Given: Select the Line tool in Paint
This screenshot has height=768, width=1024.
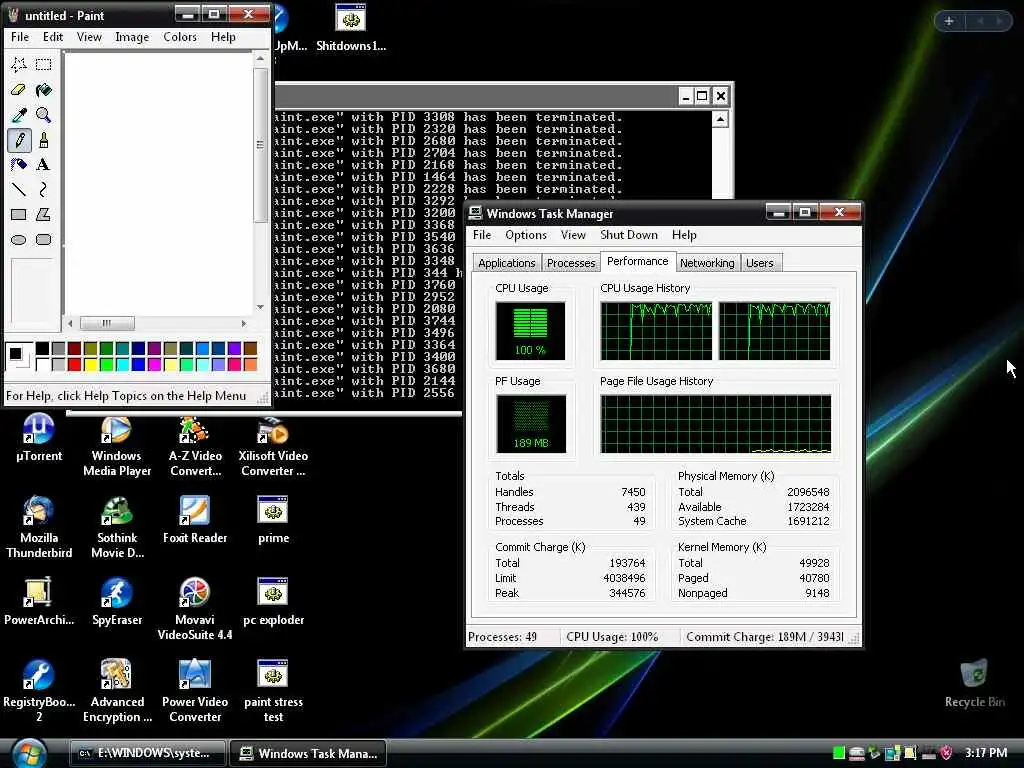Looking at the screenshot, I should 18,189.
